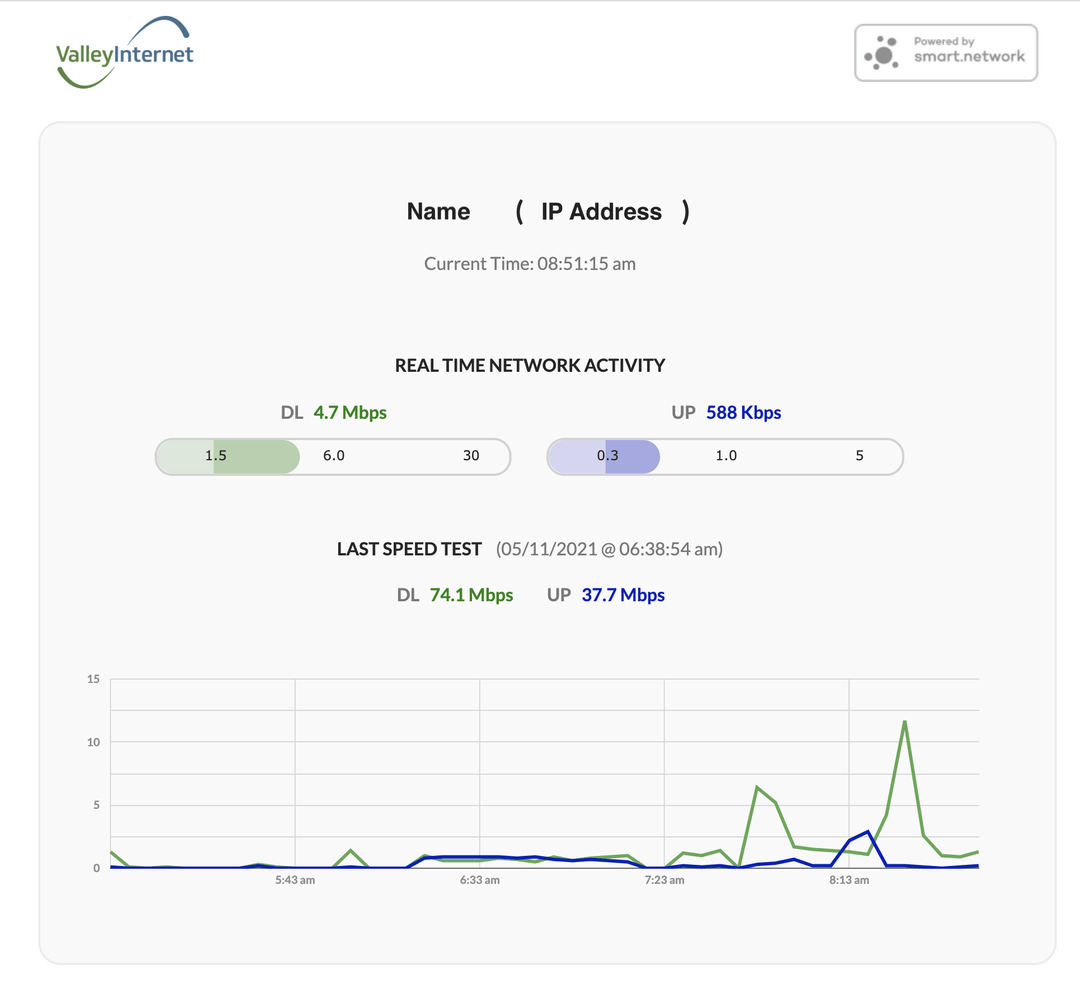The image size is (1080, 988).
Task: Expand the Name field header
Action: [x=438, y=211]
